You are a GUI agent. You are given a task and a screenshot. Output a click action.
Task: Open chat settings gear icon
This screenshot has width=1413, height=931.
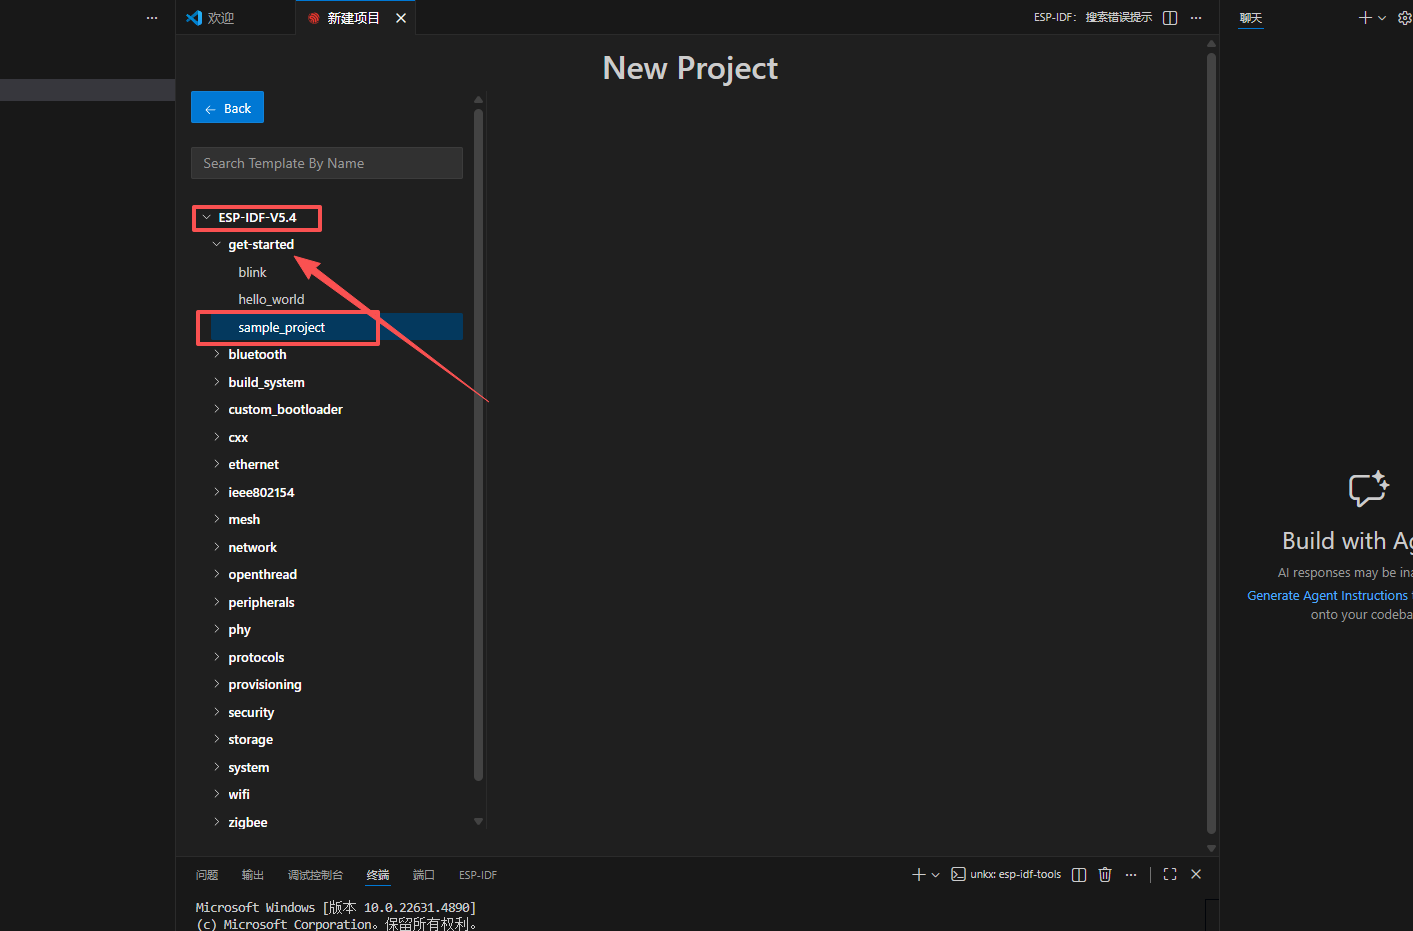[1404, 18]
